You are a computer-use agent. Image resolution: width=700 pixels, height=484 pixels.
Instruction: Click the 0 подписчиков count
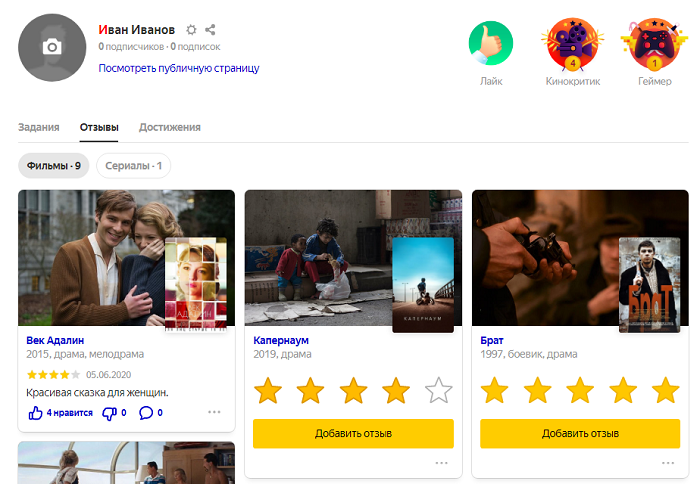tap(131, 46)
